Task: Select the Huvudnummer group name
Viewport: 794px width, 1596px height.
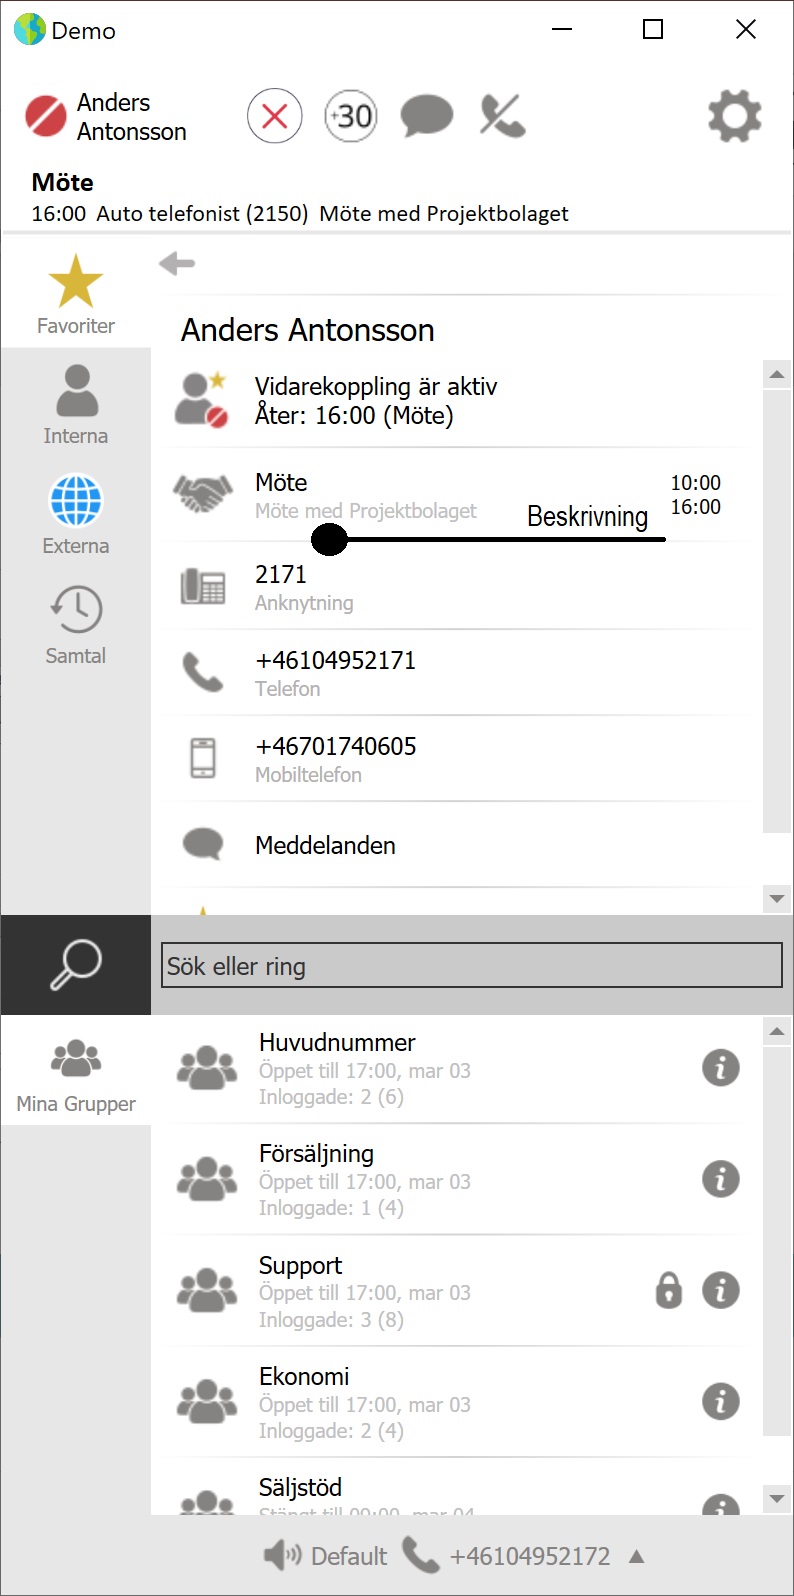Action: (337, 1042)
